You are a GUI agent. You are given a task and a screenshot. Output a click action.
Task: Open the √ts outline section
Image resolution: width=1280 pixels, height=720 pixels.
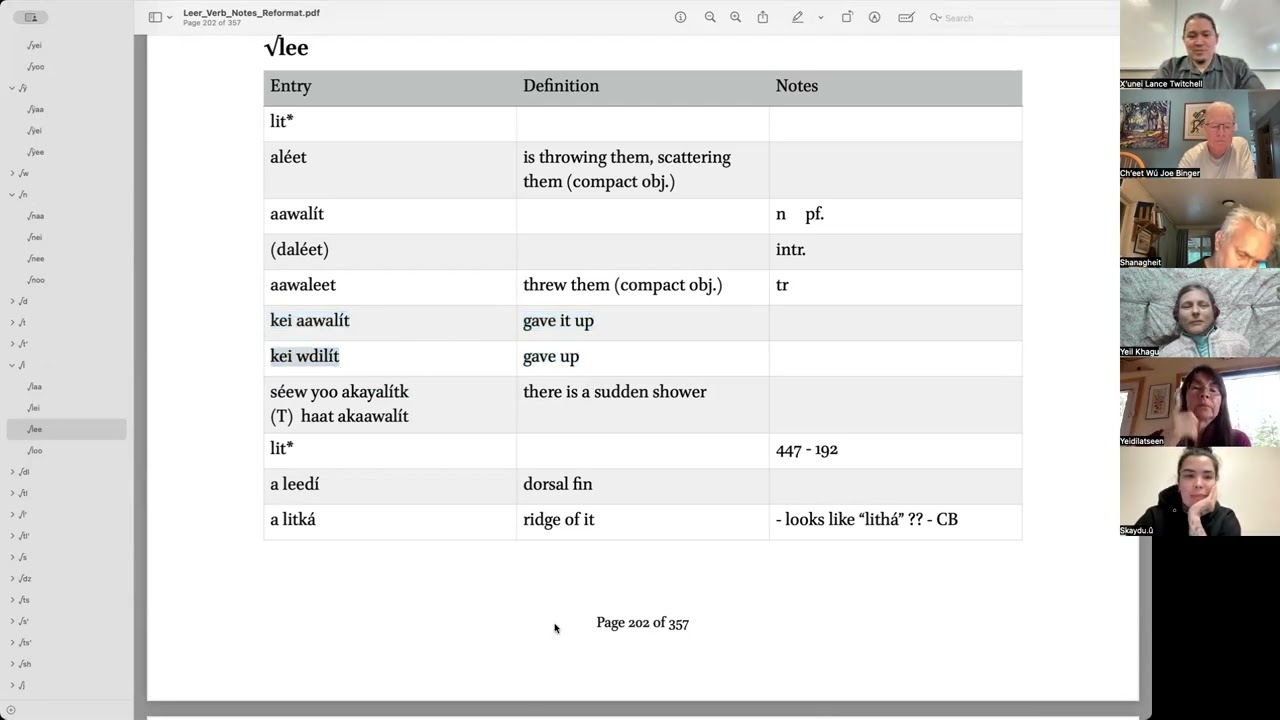24,600
